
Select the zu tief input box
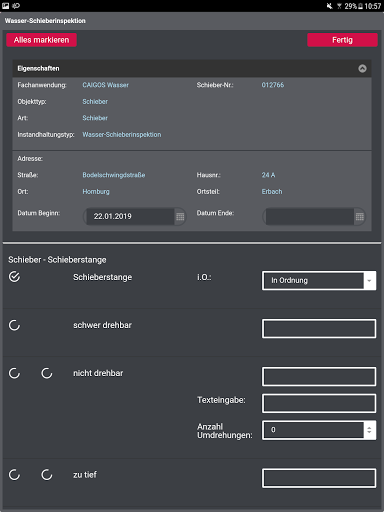[x=319, y=478]
